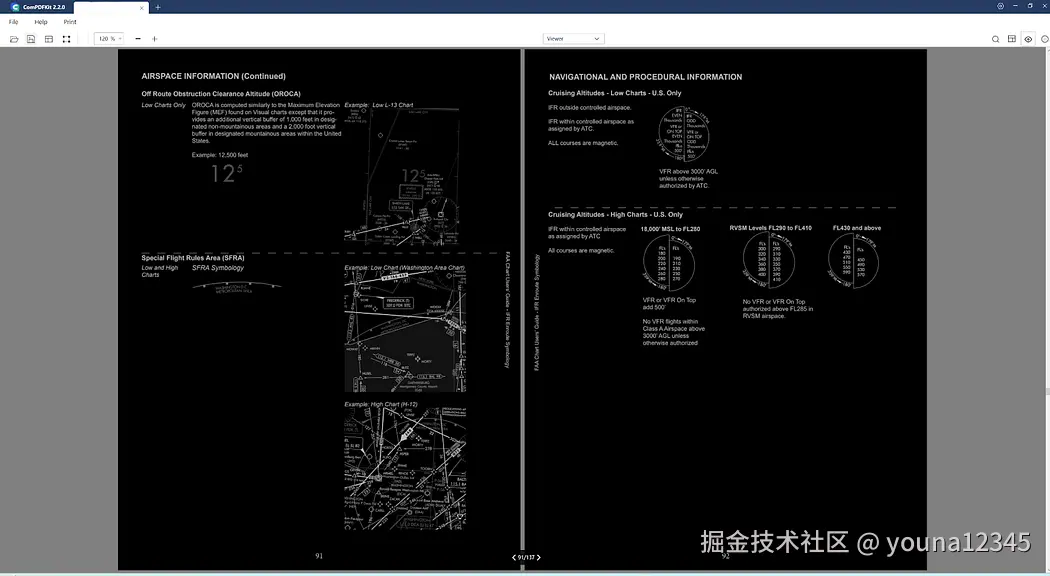1050x576 pixels.
Task: Click the 'Example: 12,500 feet' text
Action: tap(220, 155)
